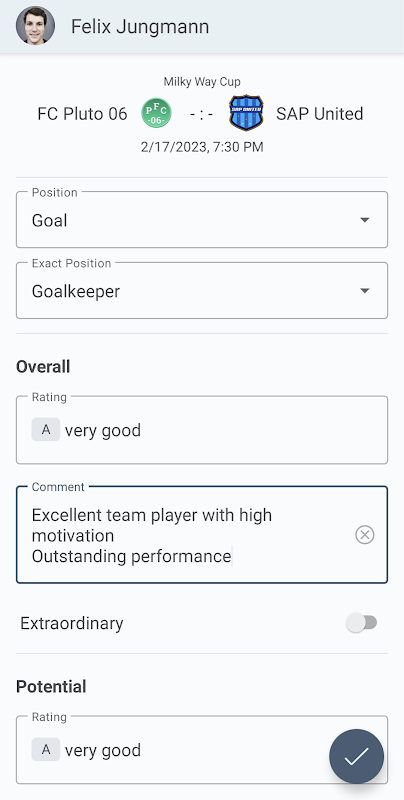This screenshot has width=404, height=800.
Task: Open the Goalkeeper exact position field
Action: [202, 291]
